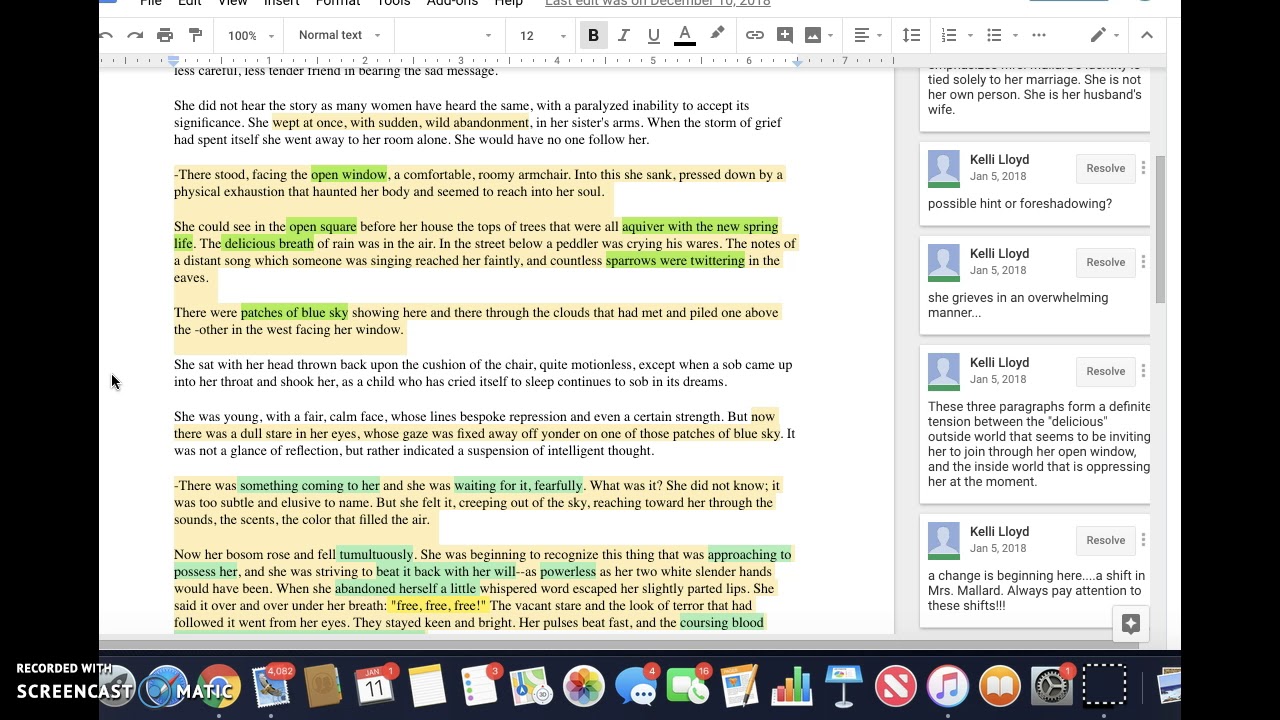Open Calendar app in the Dock
1280x720 pixels.
[375, 688]
